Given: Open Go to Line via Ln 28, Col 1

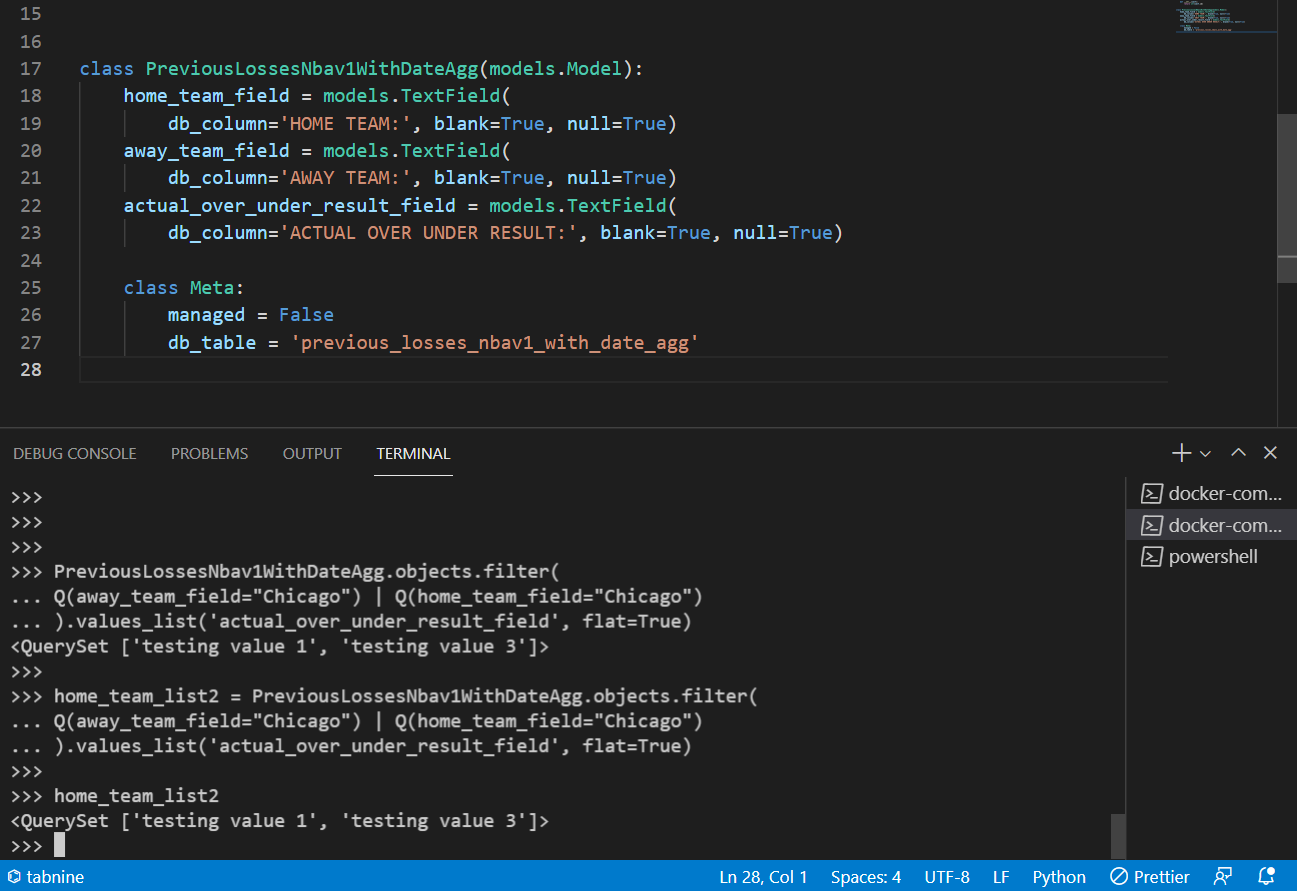Looking at the screenshot, I should (x=763, y=877).
